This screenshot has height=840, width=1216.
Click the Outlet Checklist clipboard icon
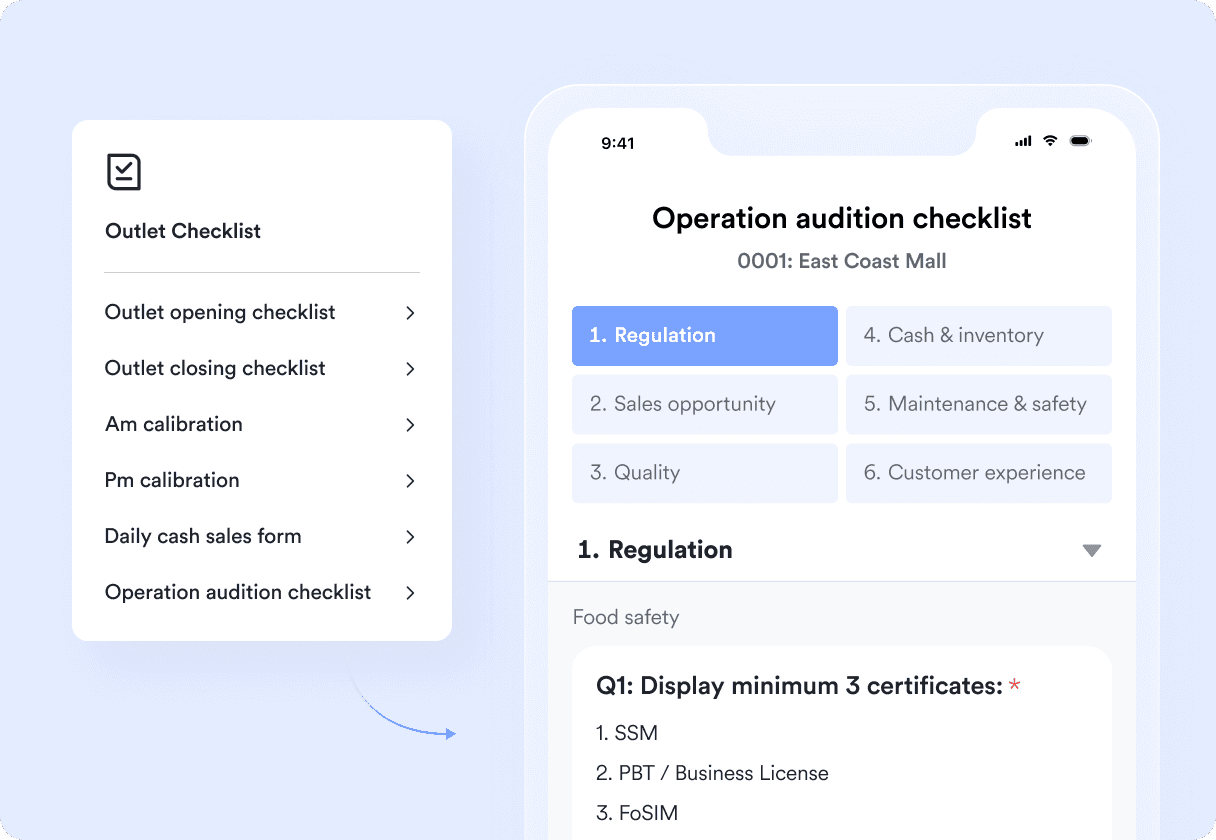coord(124,171)
